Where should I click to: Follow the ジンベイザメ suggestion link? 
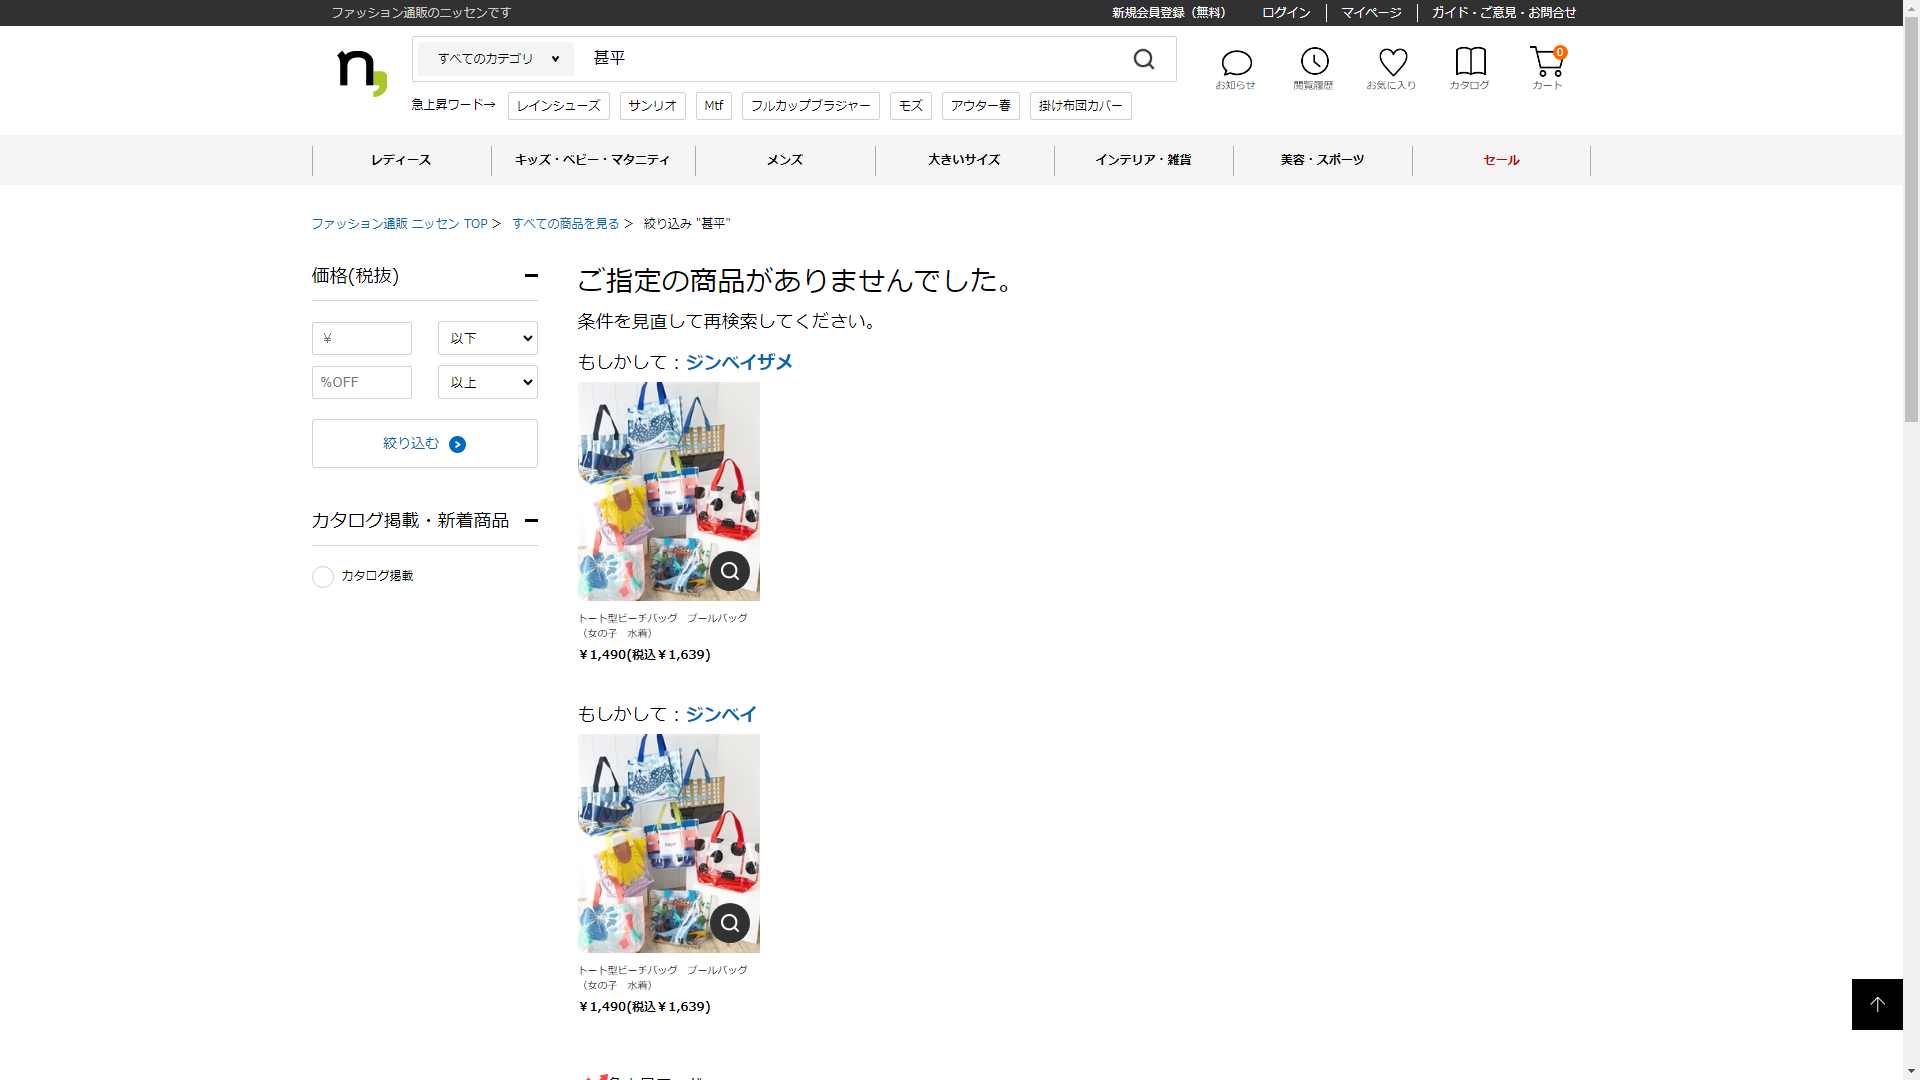click(x=739, y=362)
